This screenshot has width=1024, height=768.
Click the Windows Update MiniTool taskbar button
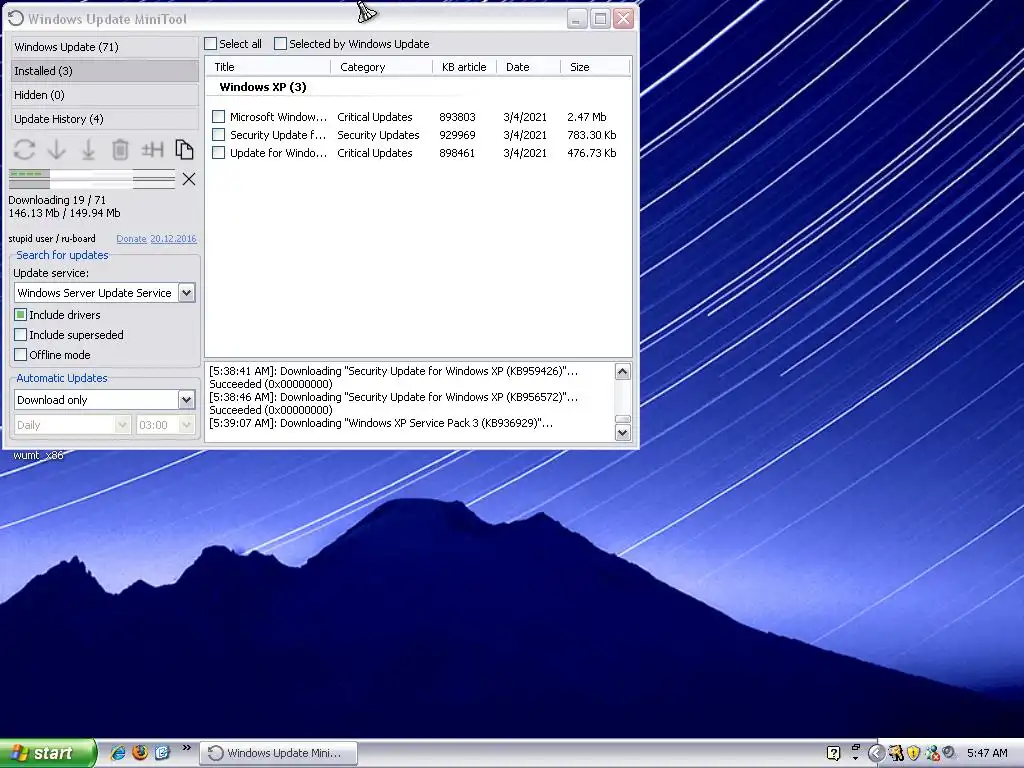(x=279, y=753)
